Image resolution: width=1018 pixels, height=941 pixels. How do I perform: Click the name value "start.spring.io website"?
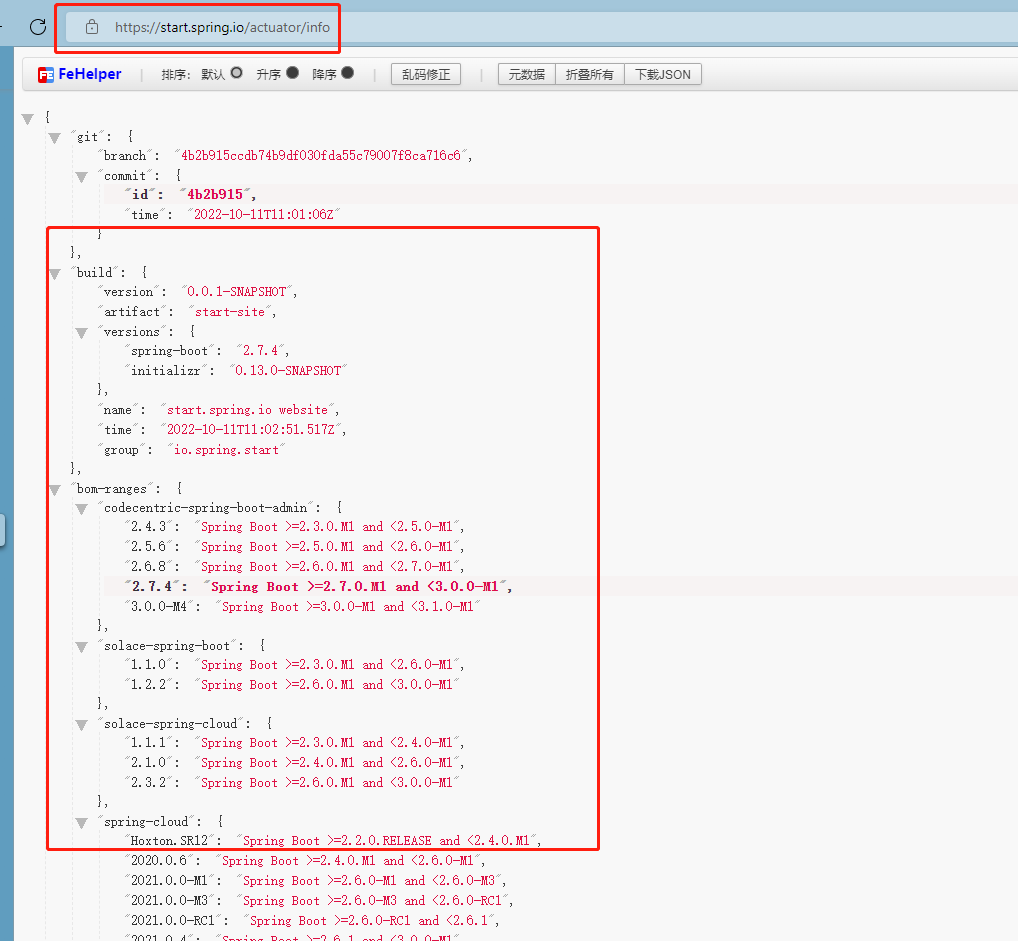(x=247, y=410)
